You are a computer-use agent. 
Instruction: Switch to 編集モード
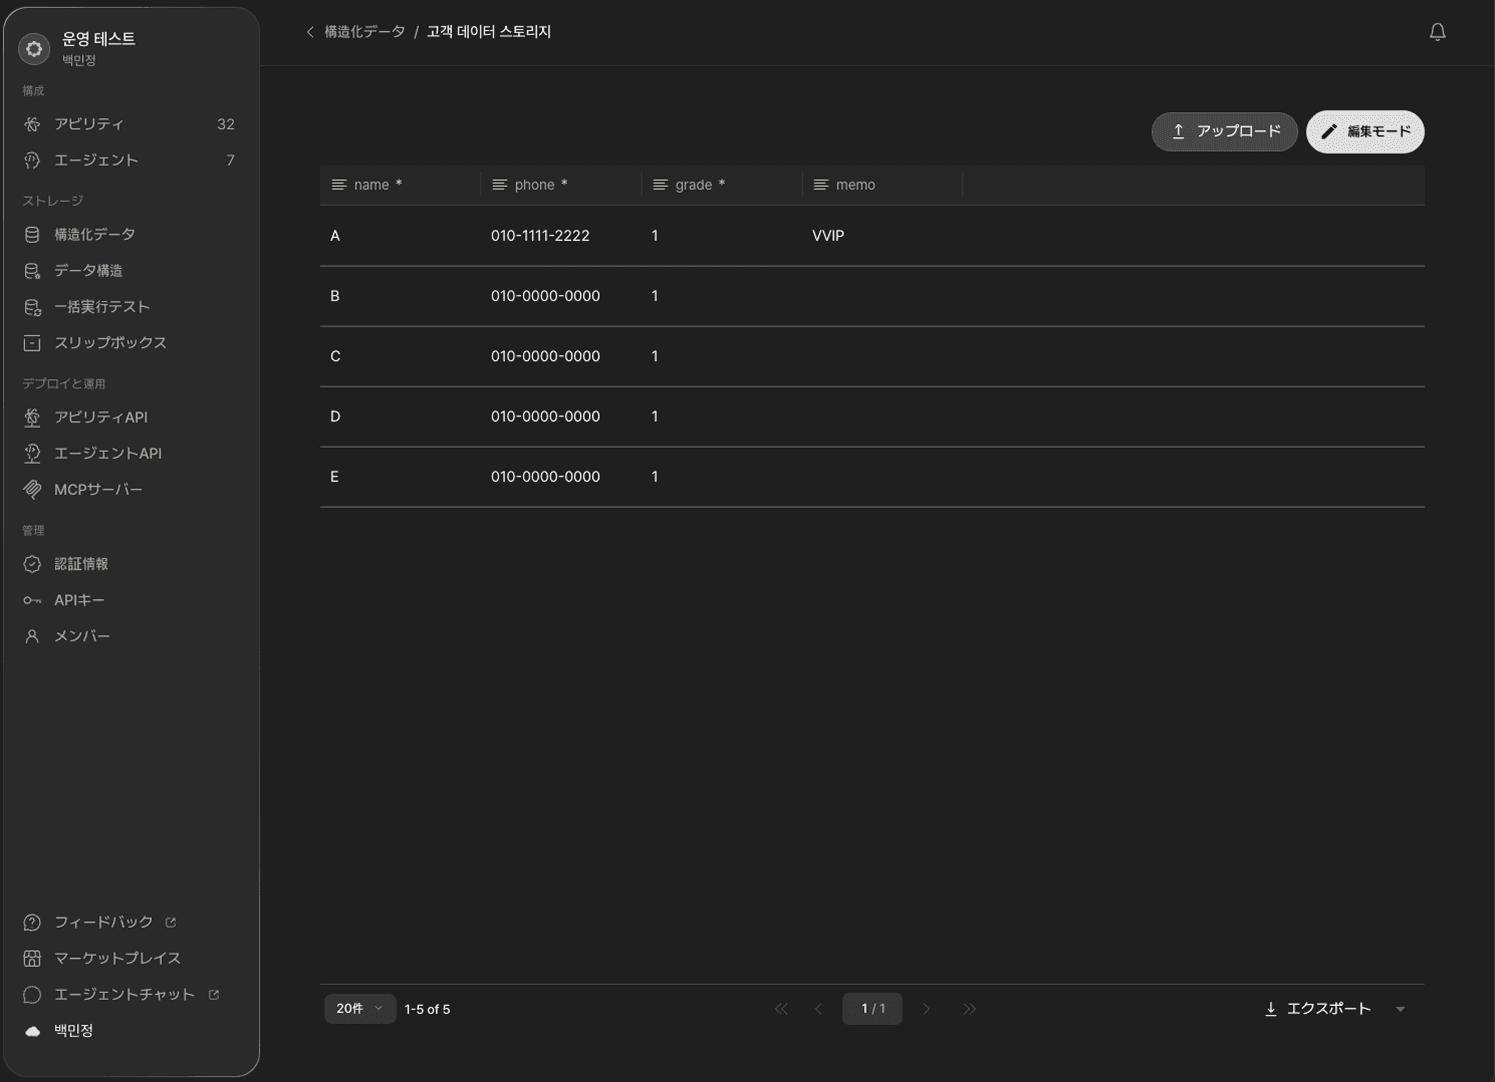tap(1365, 132)
